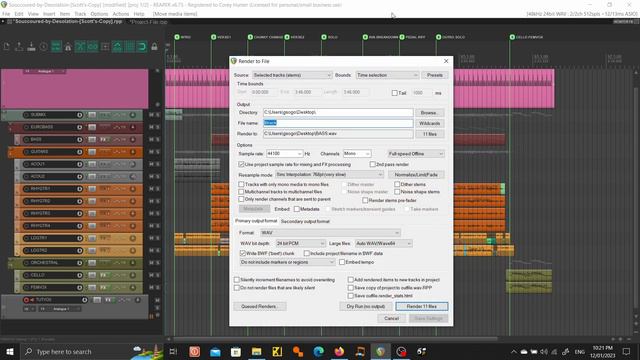Open Windows Task View on taskbar
Screen dimensions: 640x360
click(x=173, y=351)
